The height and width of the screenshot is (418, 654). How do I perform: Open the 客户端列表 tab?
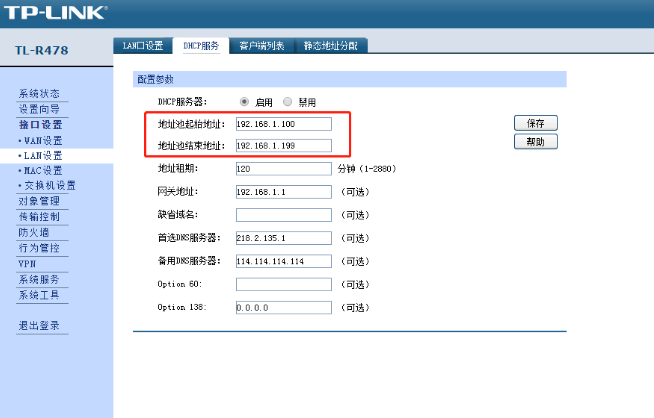point(262,45)
